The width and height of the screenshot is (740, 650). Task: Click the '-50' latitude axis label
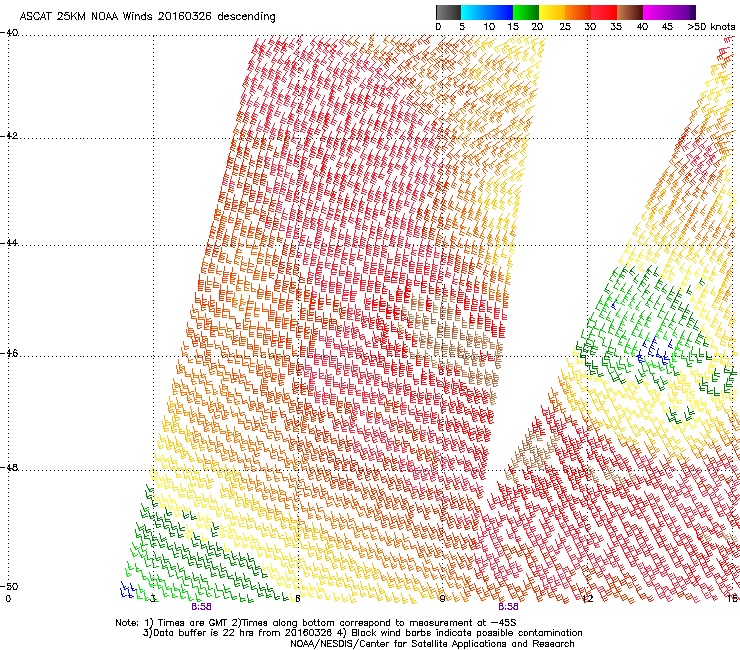pyautogui.click(x=9, y=586)
